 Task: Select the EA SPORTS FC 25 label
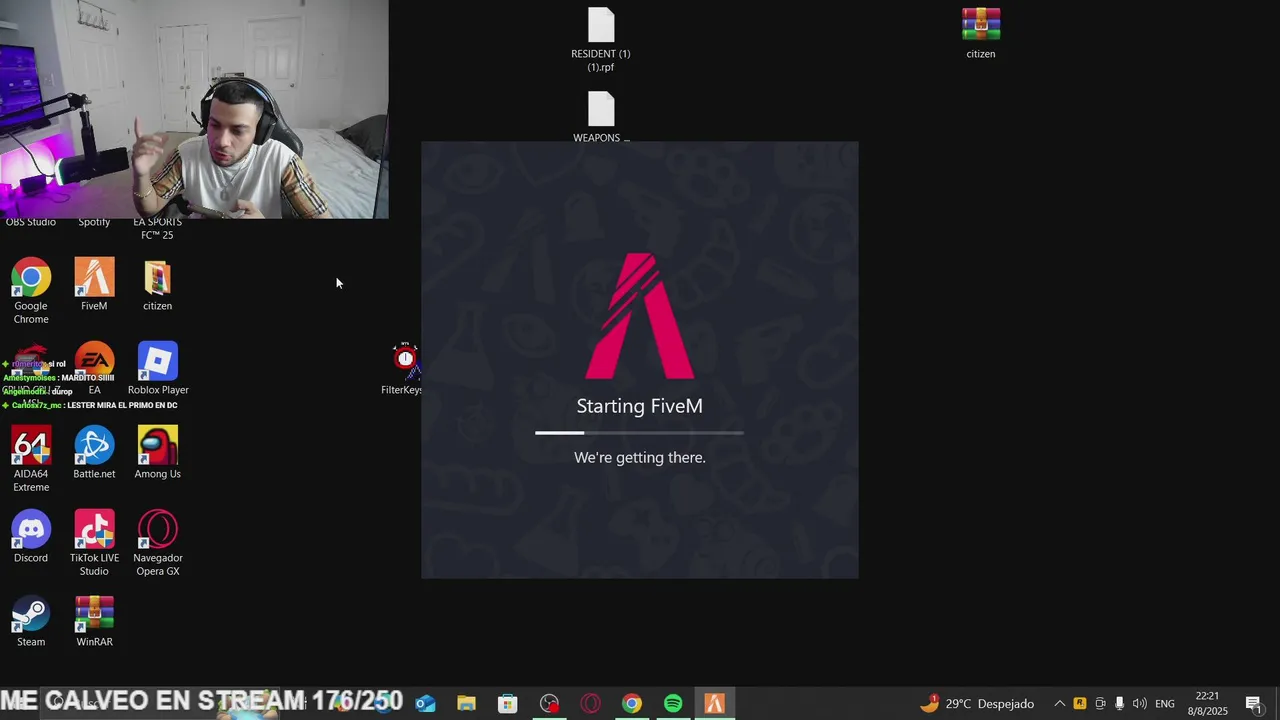click(x=157, y=228)
